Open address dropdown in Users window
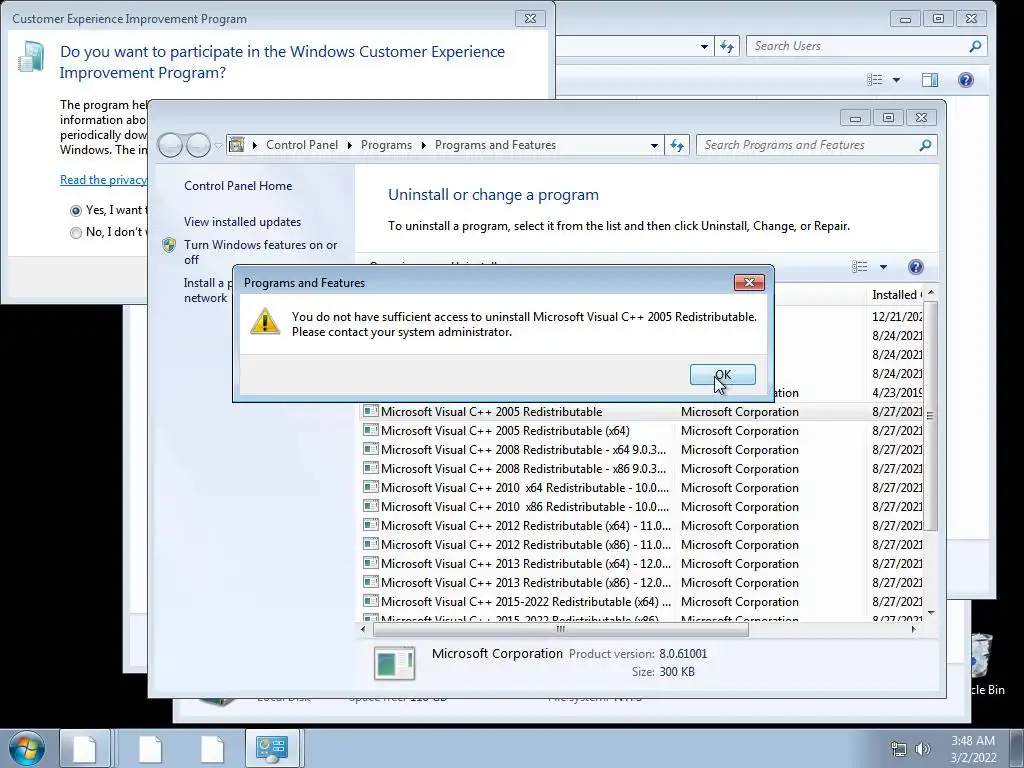Screen dimensions: 1024x768 click(704, 46)
